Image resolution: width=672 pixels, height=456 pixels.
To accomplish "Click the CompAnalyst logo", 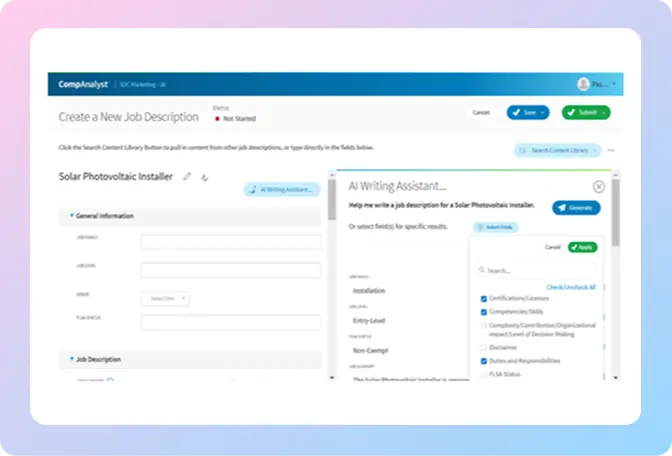I will (x=81, y=84).
